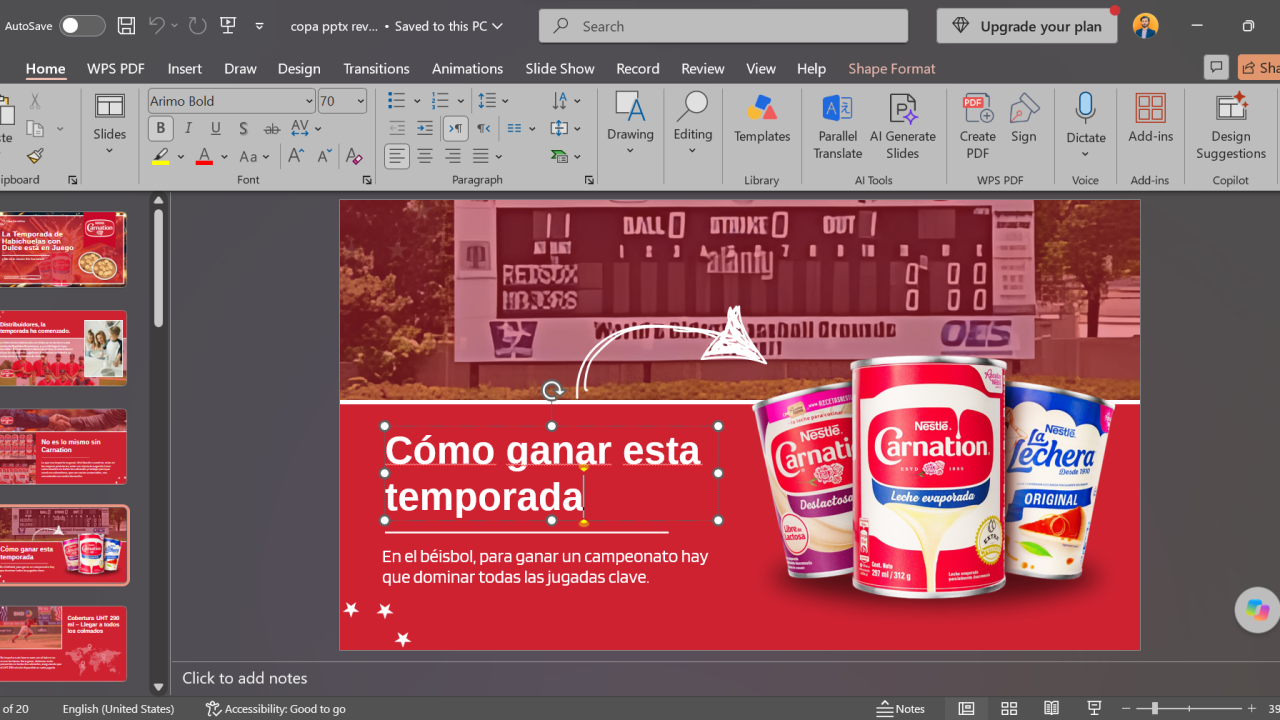Click the Undo arrow icon

tap(156, 26)
